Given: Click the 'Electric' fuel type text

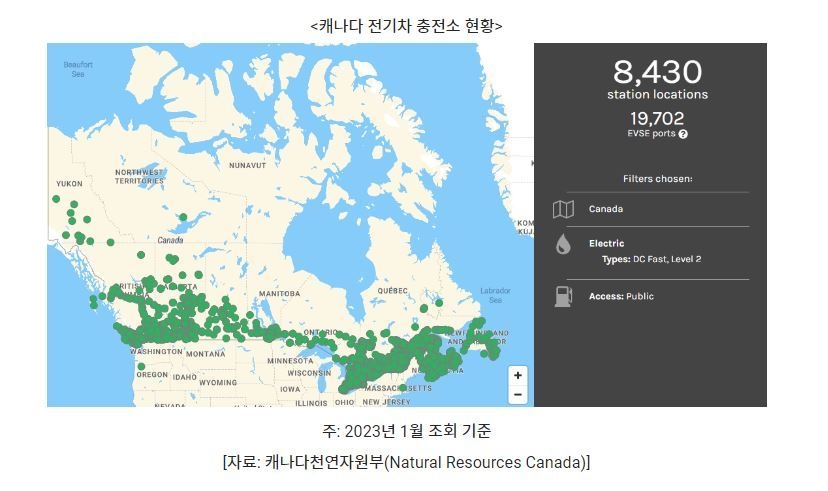Looking at the screenshot, I should [x=606, y=243].
